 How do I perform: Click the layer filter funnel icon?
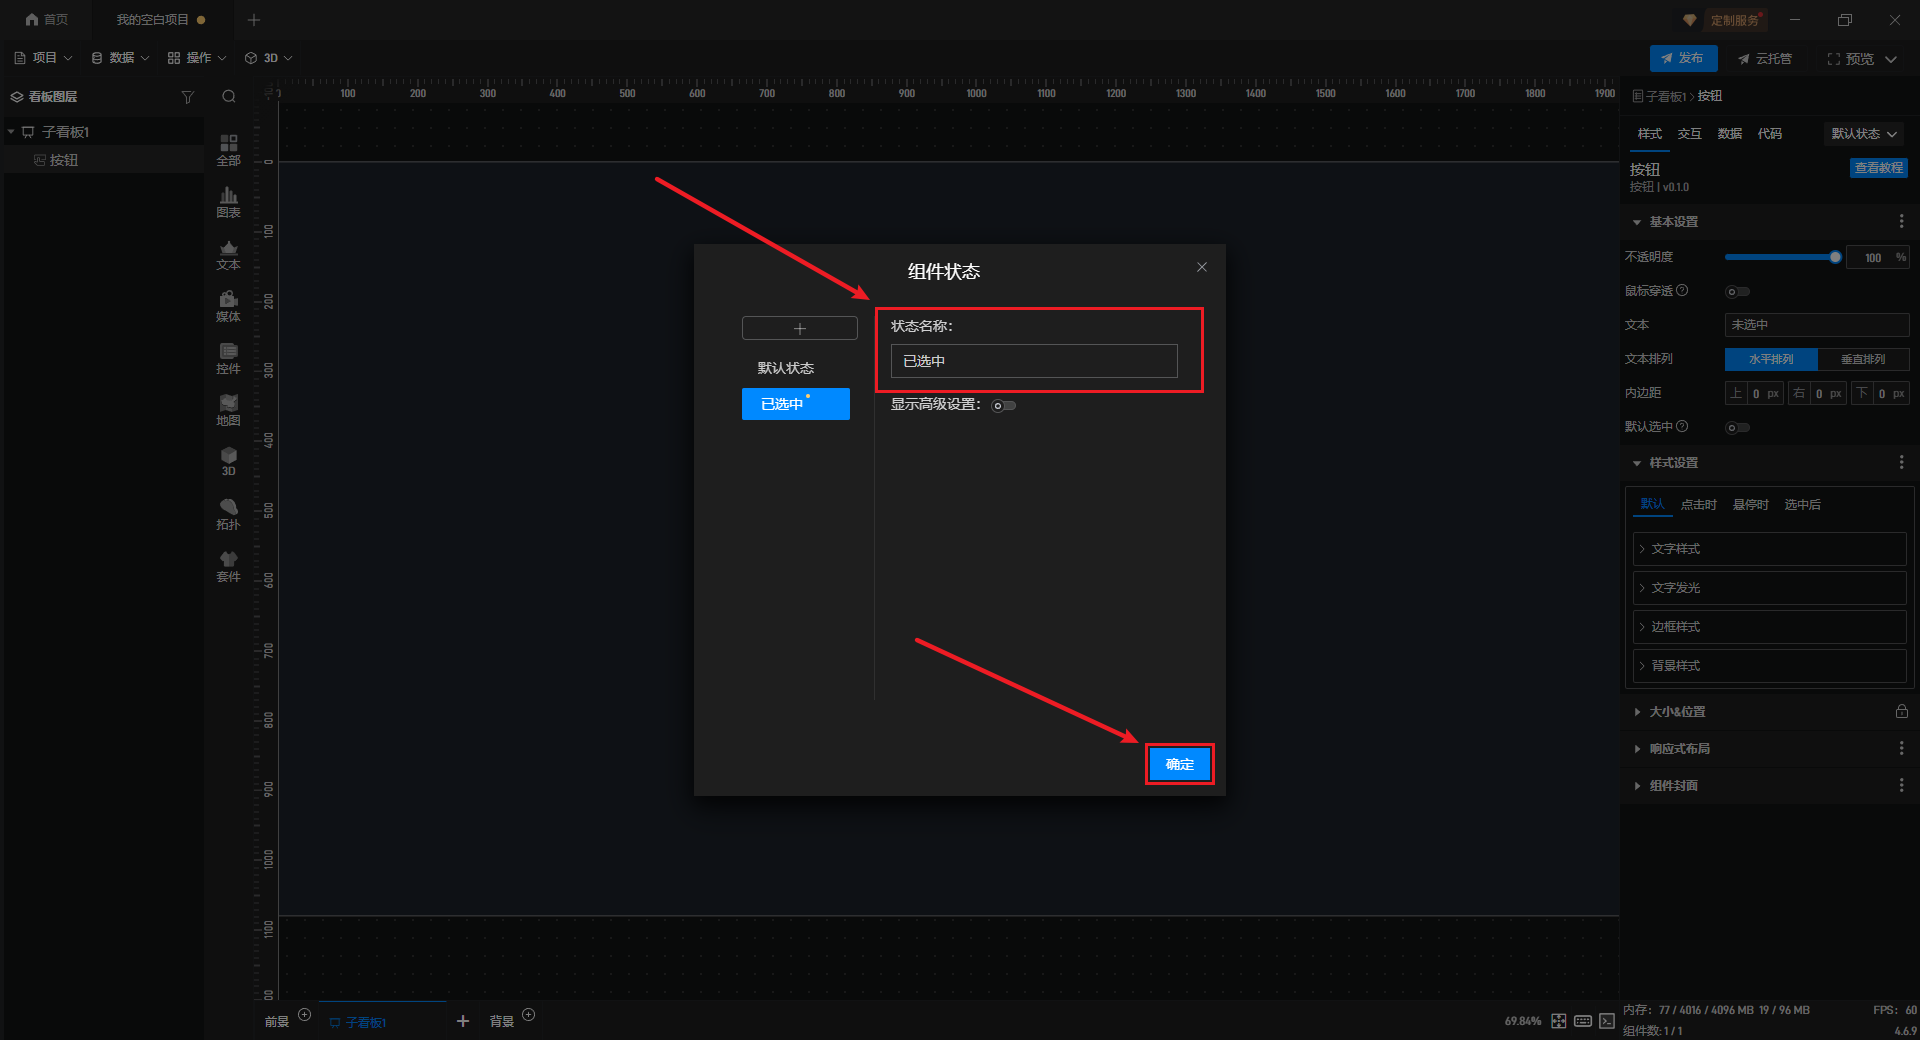pyautogui.click(x=187, y=97)
